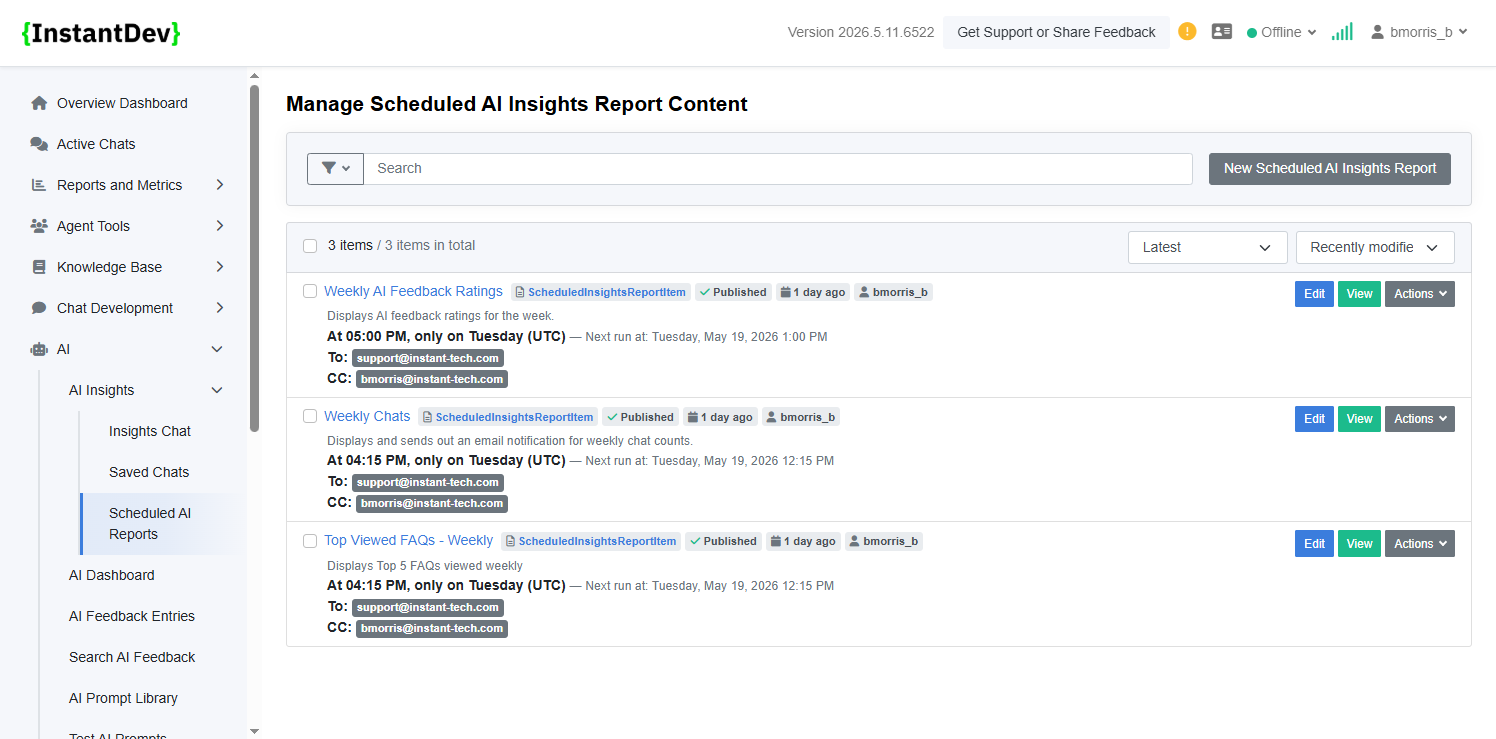The height and width of the screenshot is (739, 1496).
Task: Open AI Prompt Library
Action: [123, 698]
